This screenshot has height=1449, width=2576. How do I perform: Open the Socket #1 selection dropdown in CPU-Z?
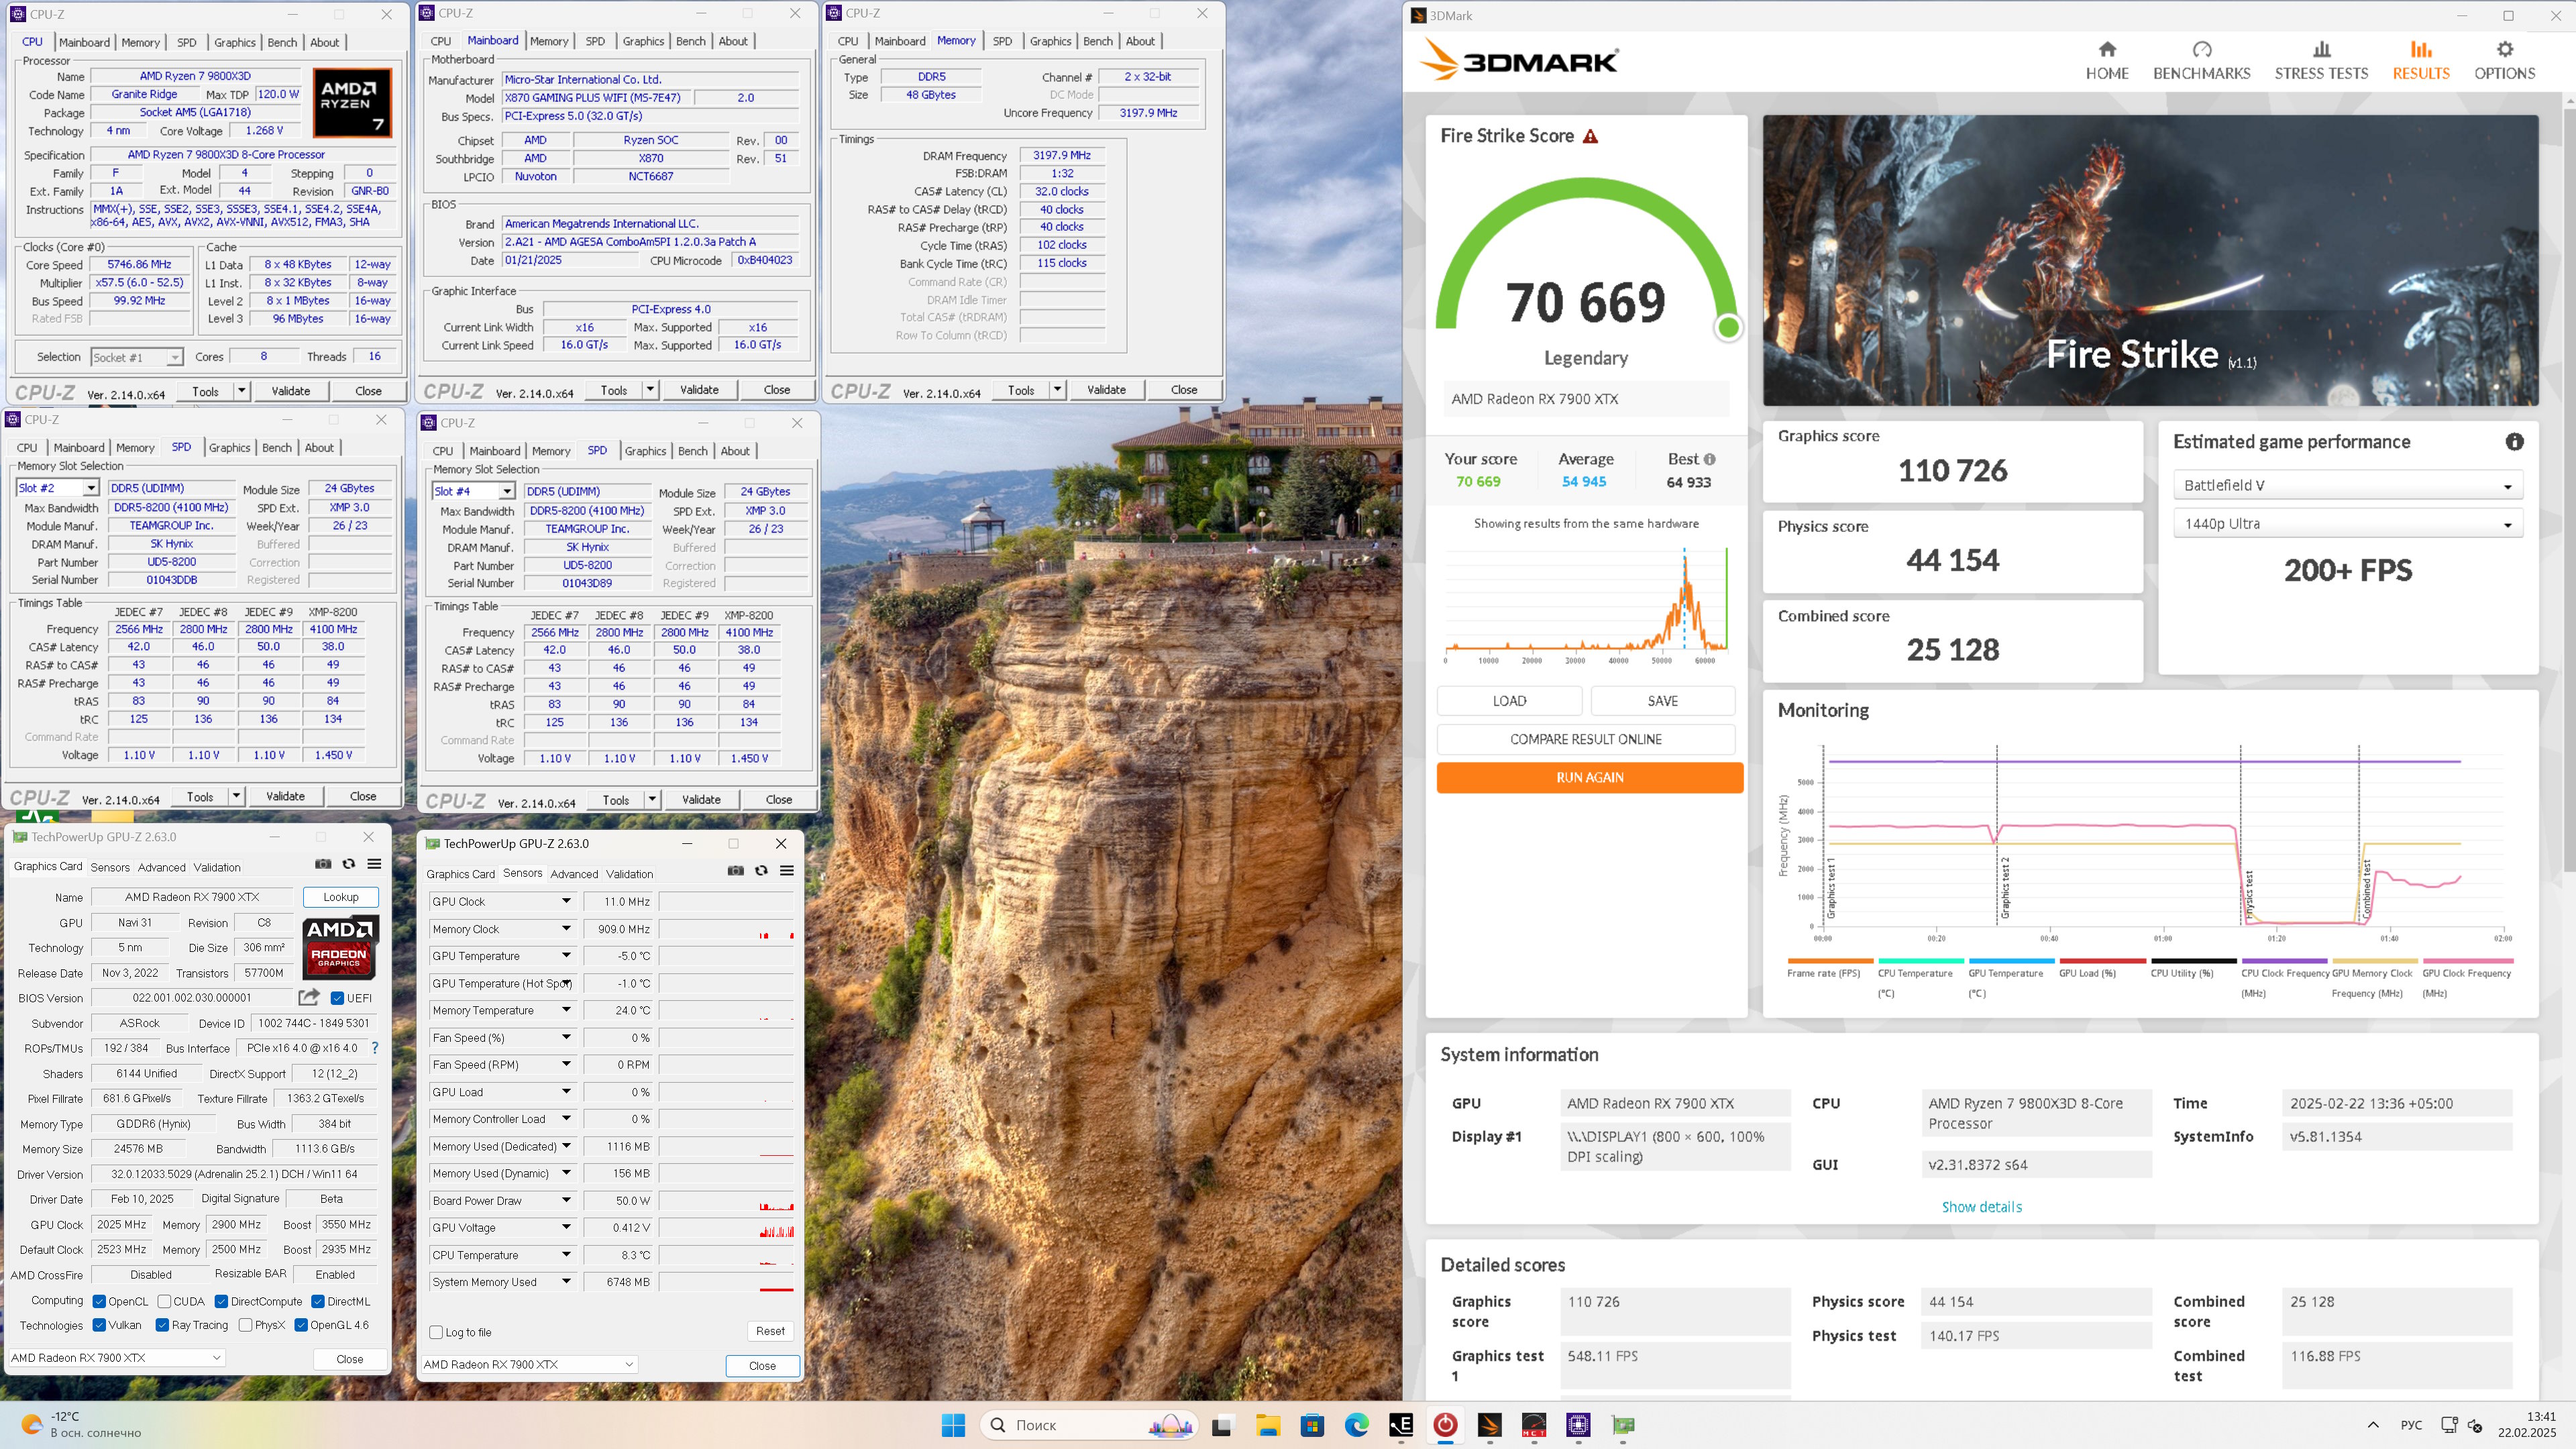pyautogui.click(x=136, y=357)
